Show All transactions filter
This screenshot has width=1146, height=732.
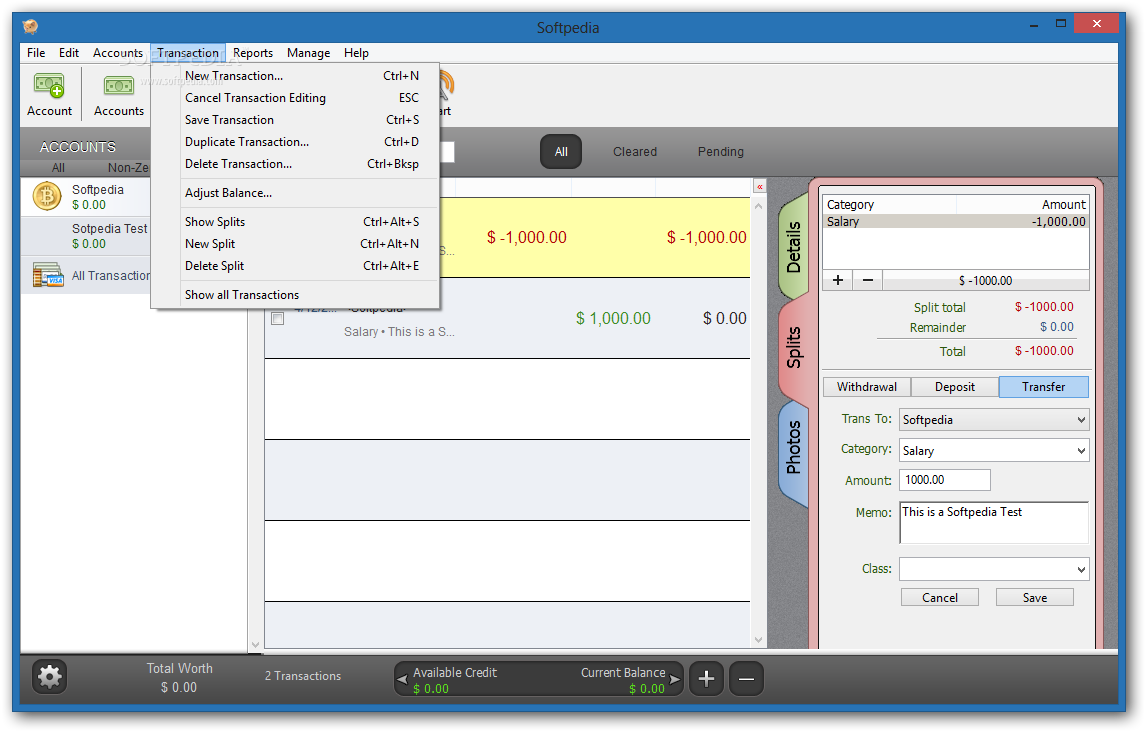click(561, 152)
